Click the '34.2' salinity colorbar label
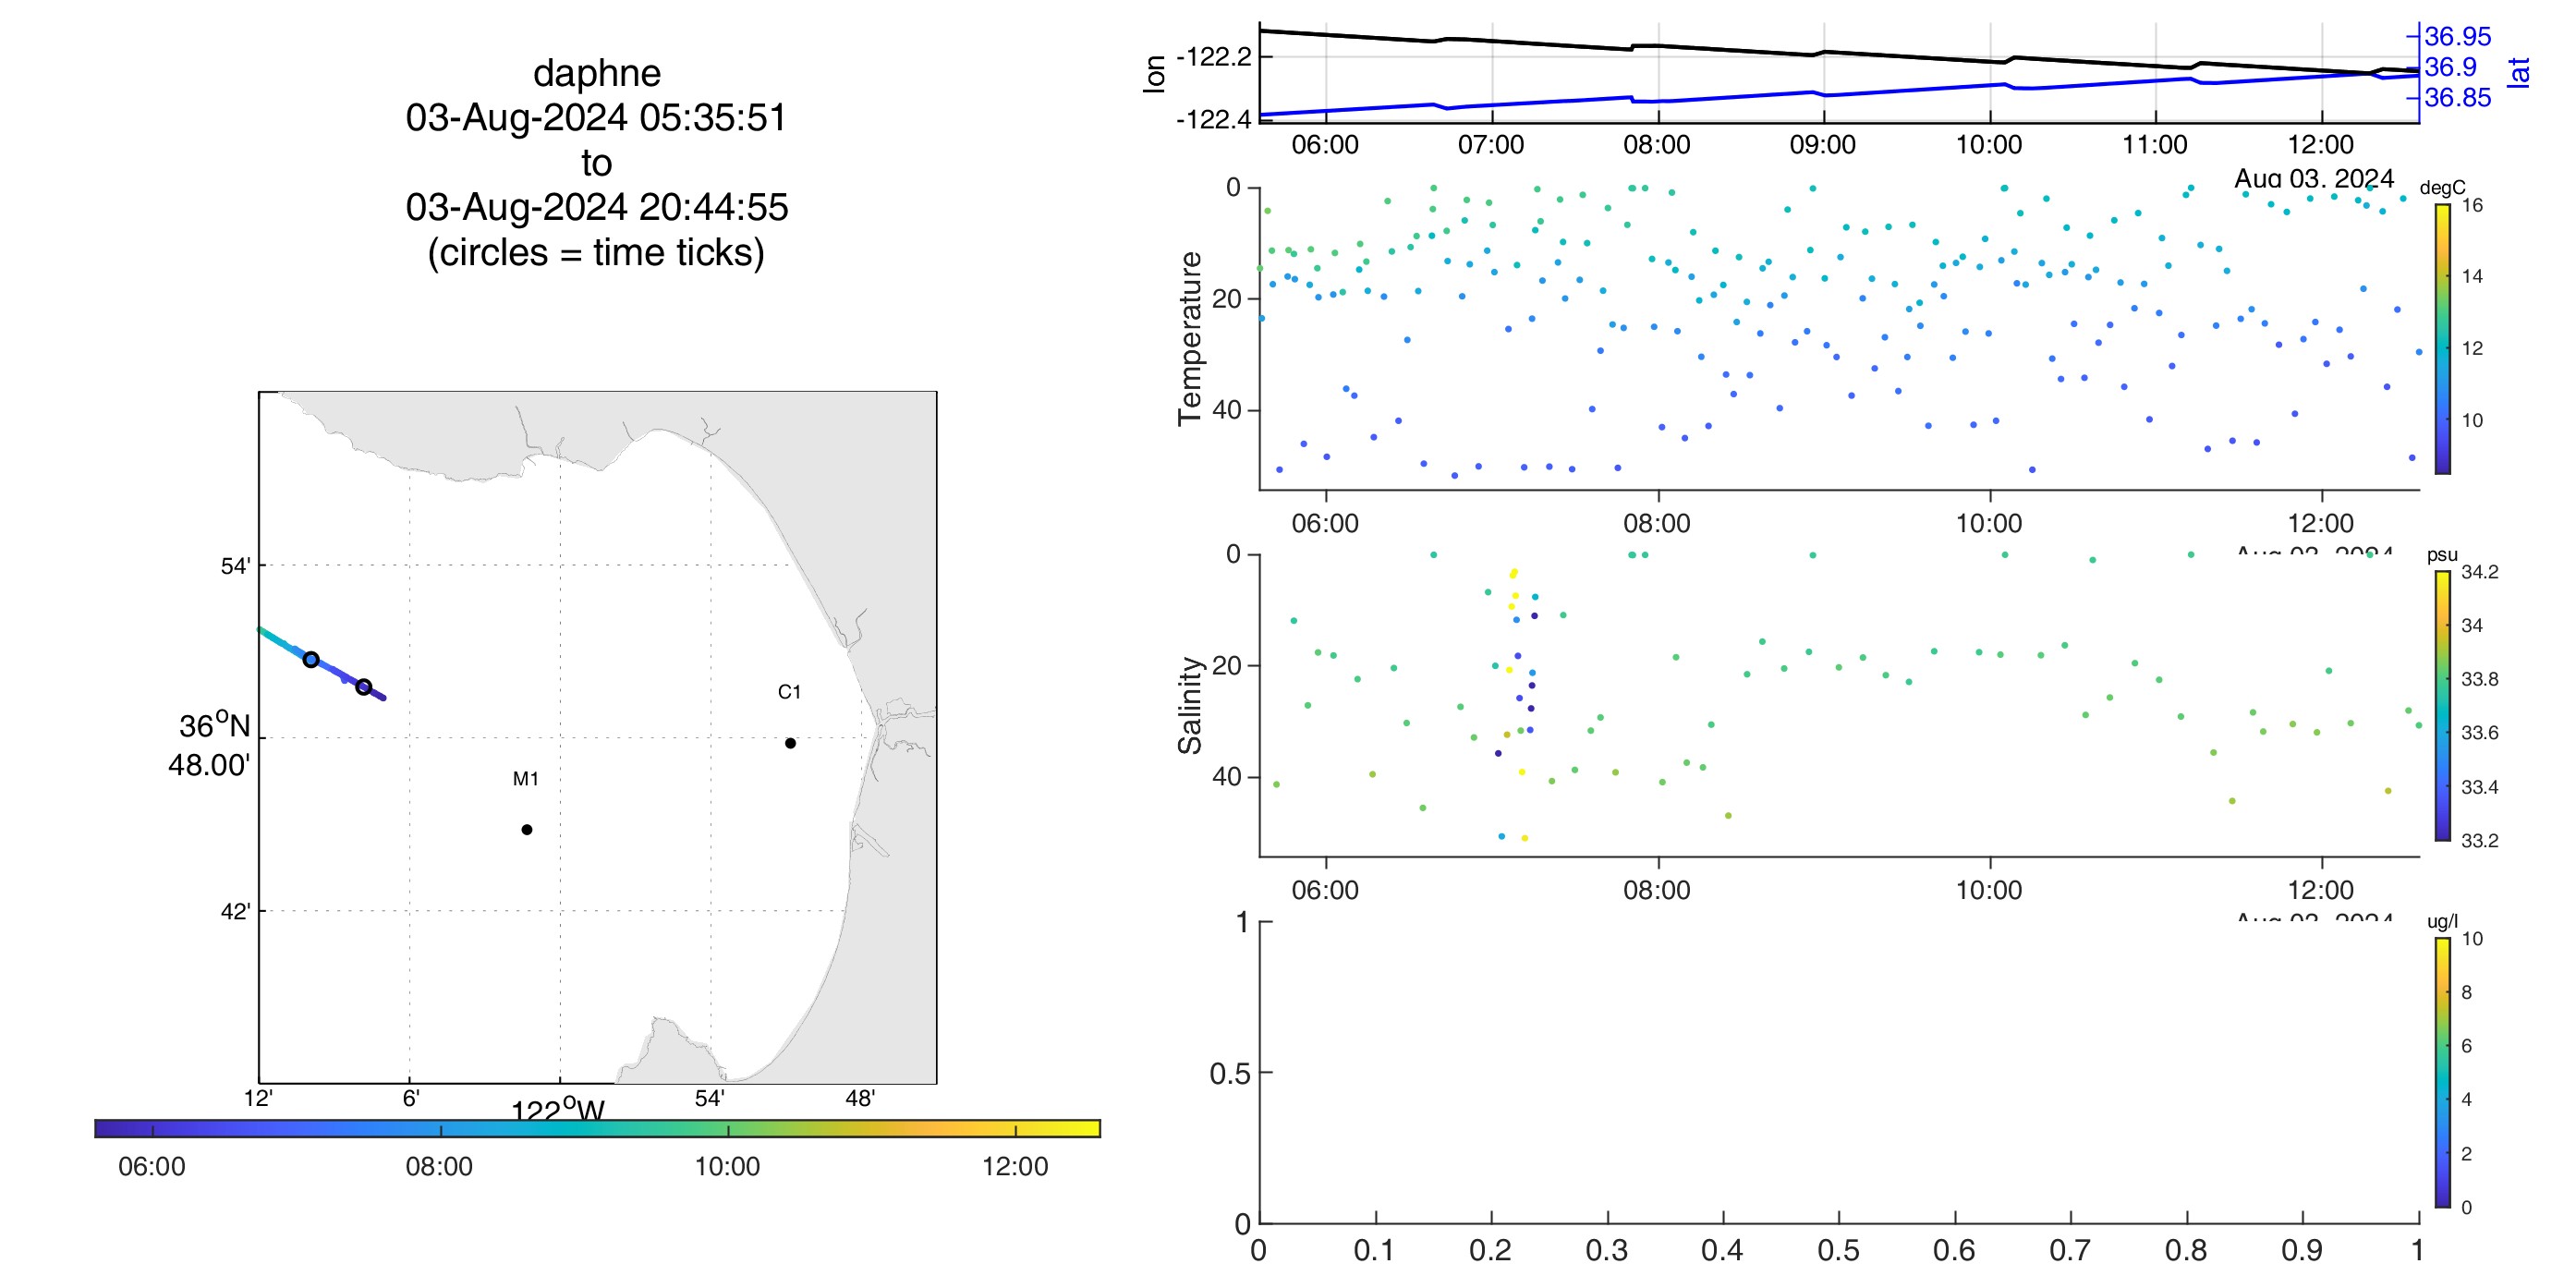This screenshot has height=1288, width=2576. (2479, 572)
